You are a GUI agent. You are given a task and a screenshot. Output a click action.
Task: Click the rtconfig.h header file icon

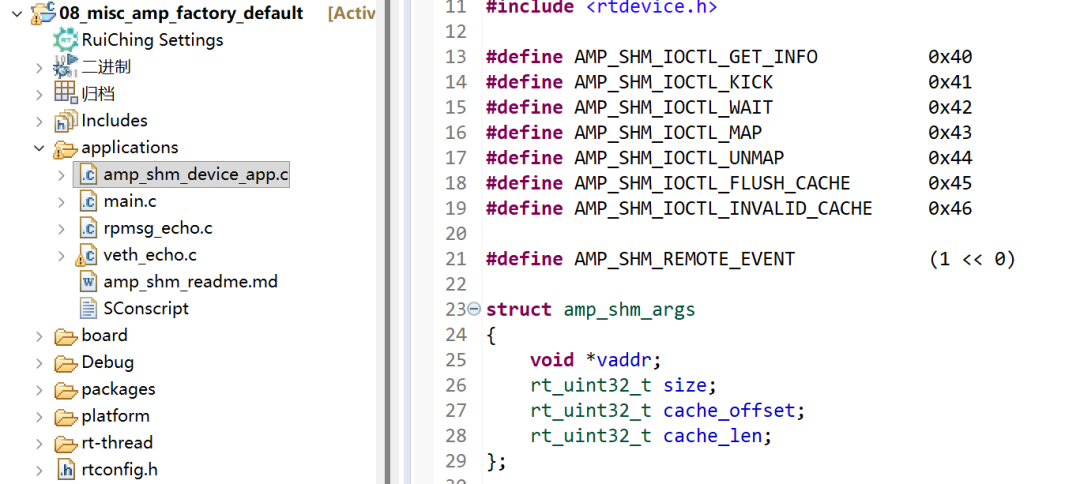66,470
